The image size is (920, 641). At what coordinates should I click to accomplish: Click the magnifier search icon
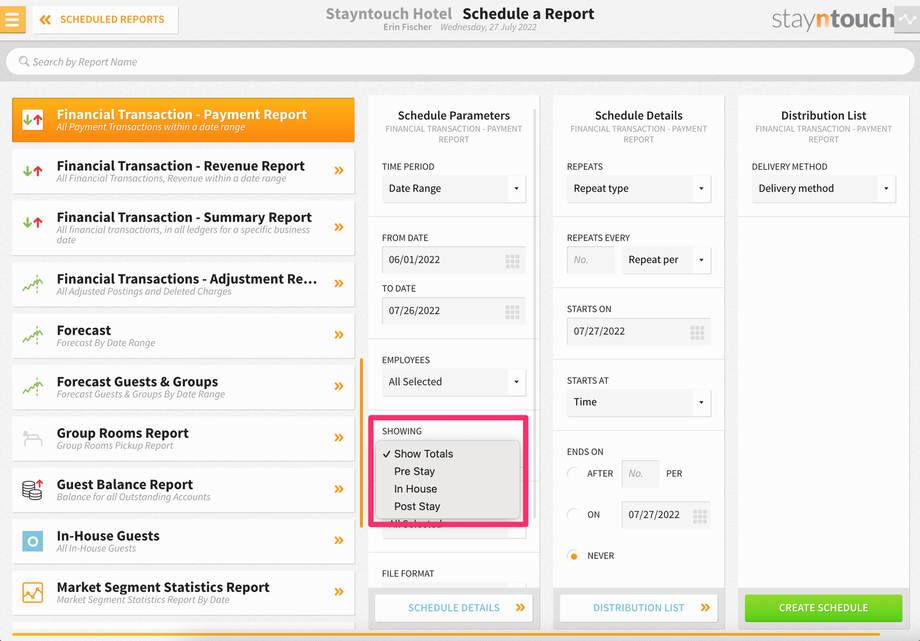pos(23,62)
